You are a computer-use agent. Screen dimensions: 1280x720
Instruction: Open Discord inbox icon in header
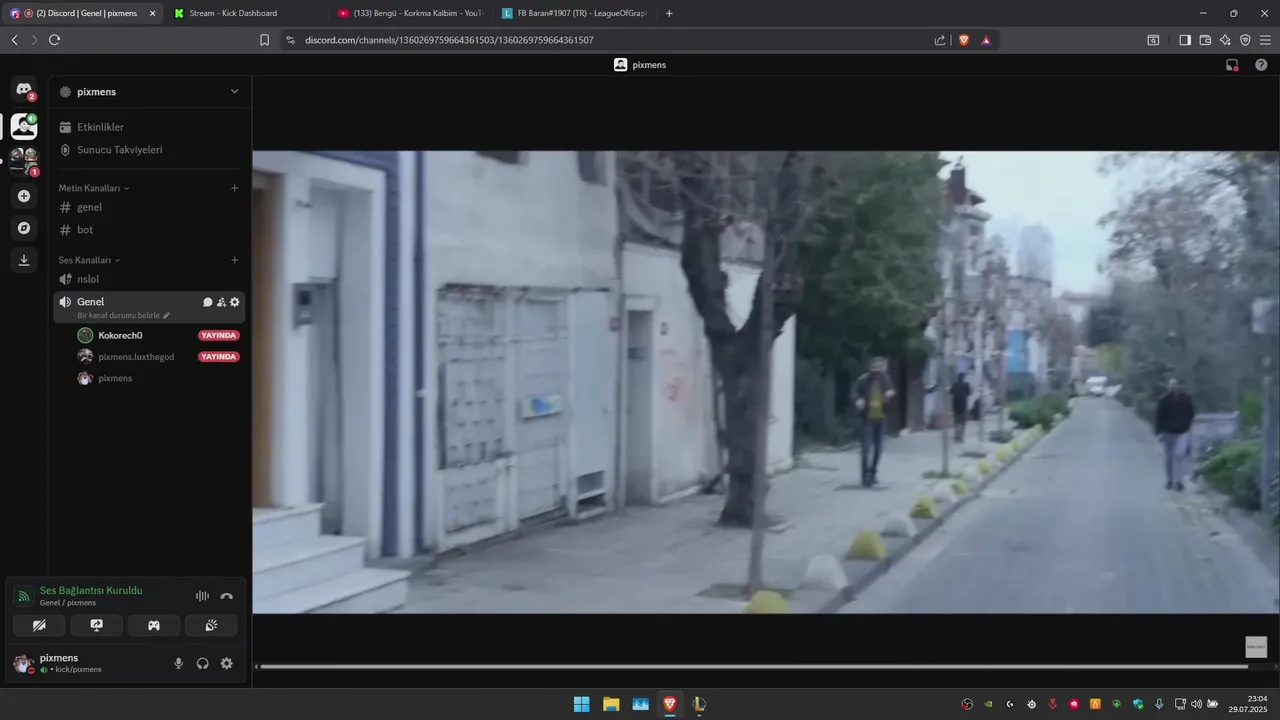click(1232, 64)
